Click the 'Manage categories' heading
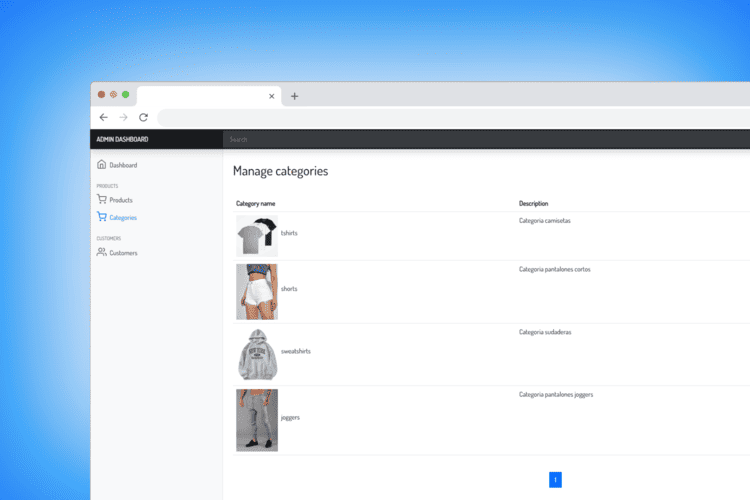The height and width of the screenshot is (500, 750). click(x=280, y=171)
